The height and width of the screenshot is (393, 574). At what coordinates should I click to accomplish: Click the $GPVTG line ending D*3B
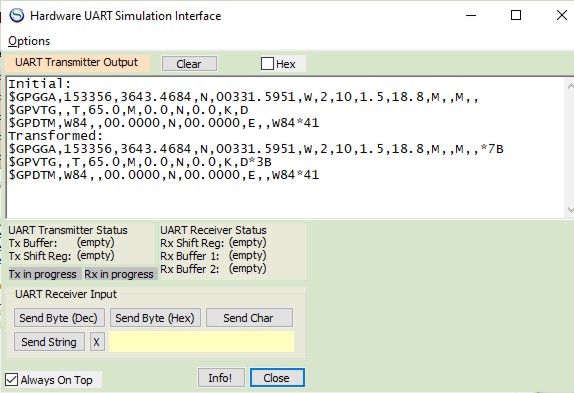pyautogui.click(x=140, y=162)
